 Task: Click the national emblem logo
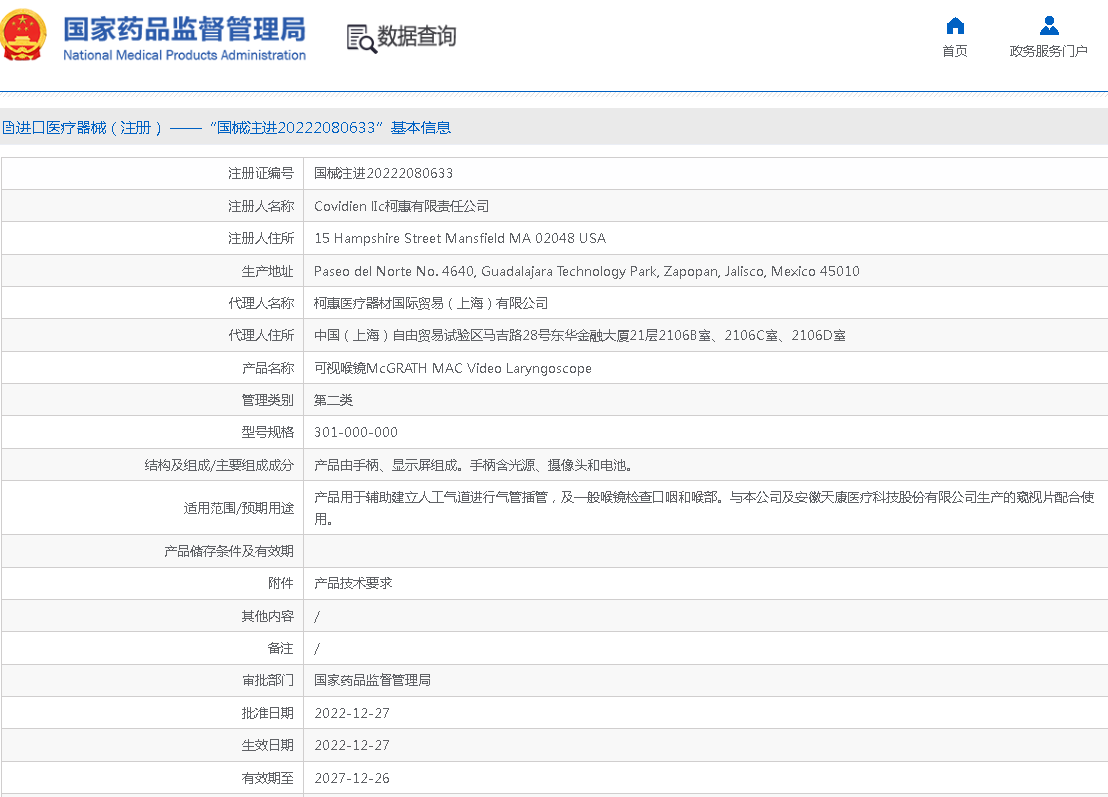[24, 37]
